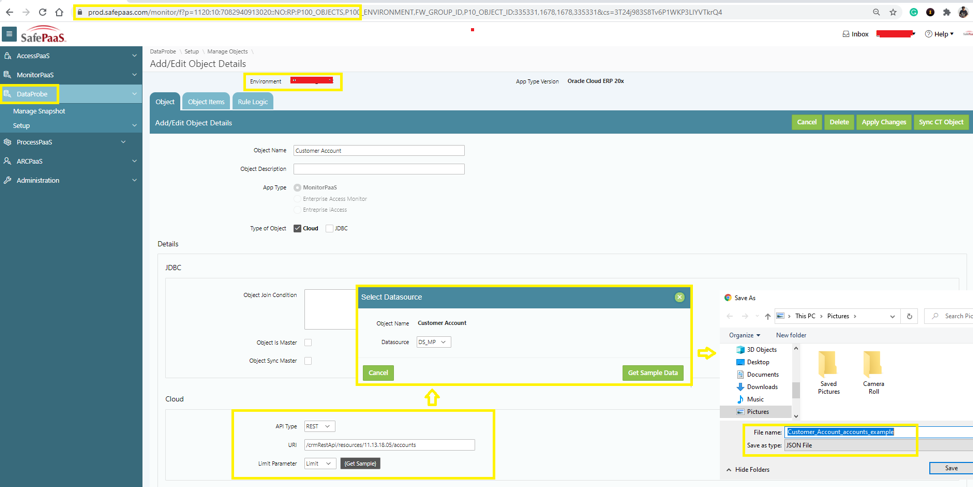Check the Object Sync Master checkbox

(x=308, y=360)
